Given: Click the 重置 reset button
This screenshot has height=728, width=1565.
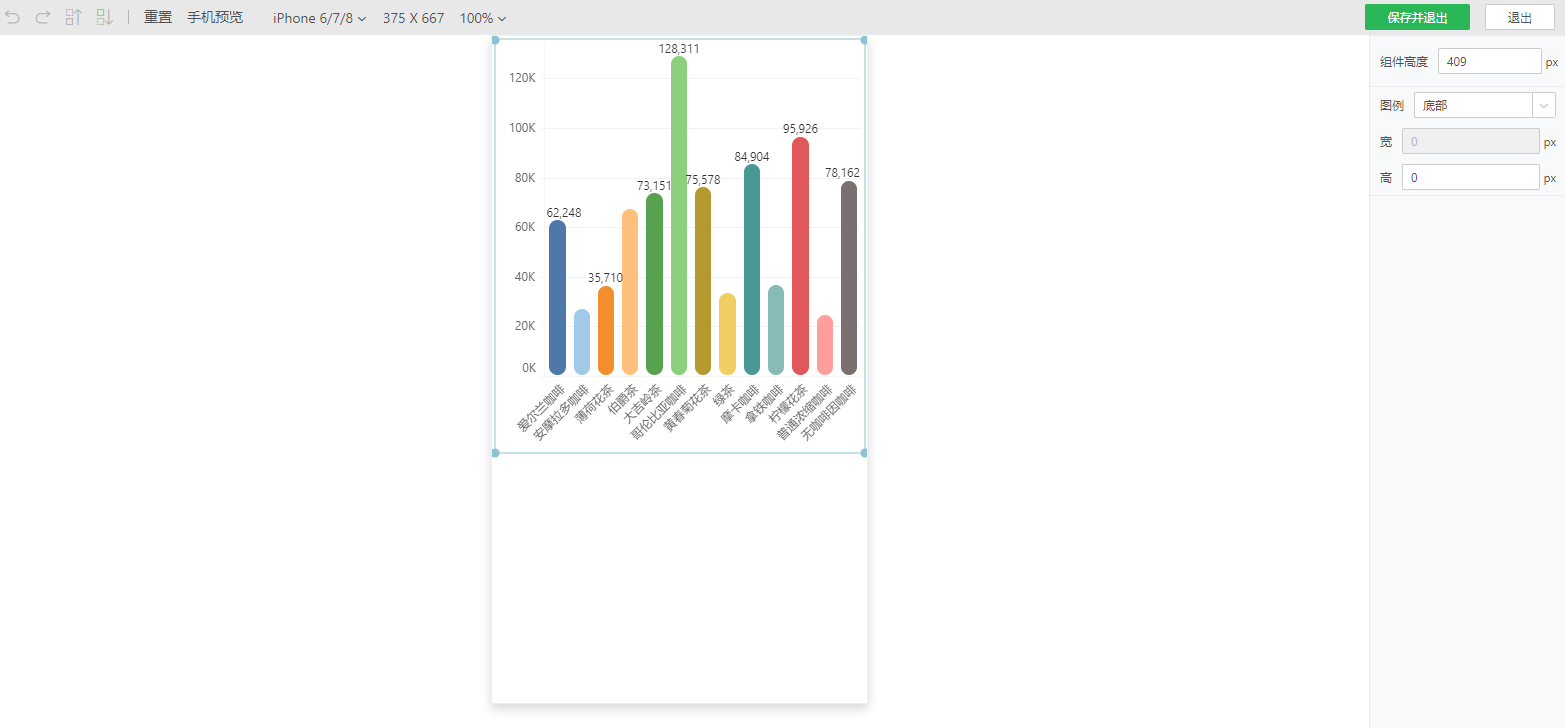Looking at the screenshot, I should (158, 18).
